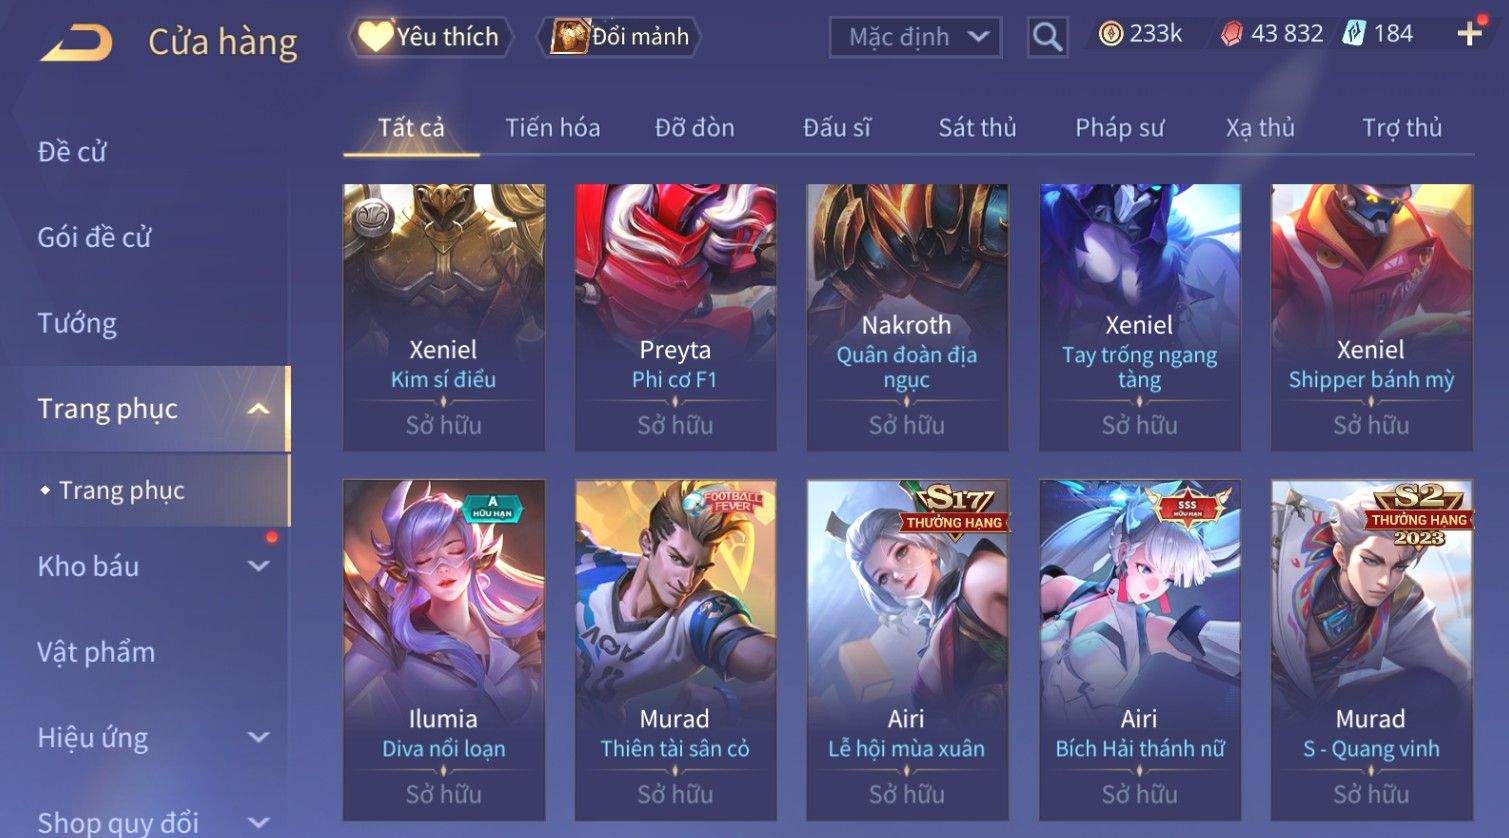This screenshot has width=1509, height=838.
Task: Switch to the Sát thủ tab
Action: point(977,128)
